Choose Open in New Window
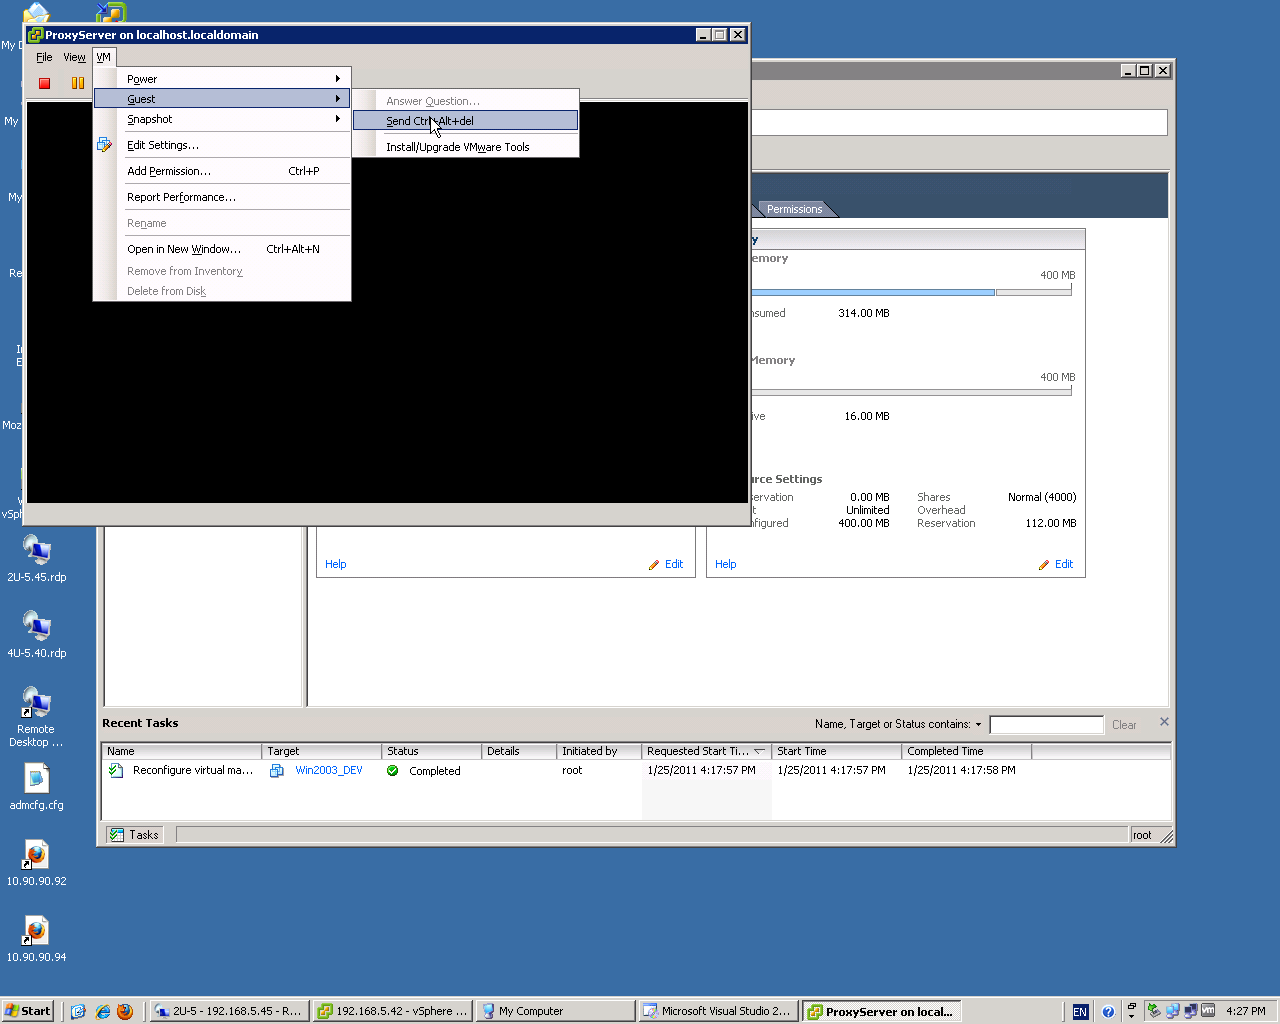Screen dimensions: 1280x1024 click(222, 249)
